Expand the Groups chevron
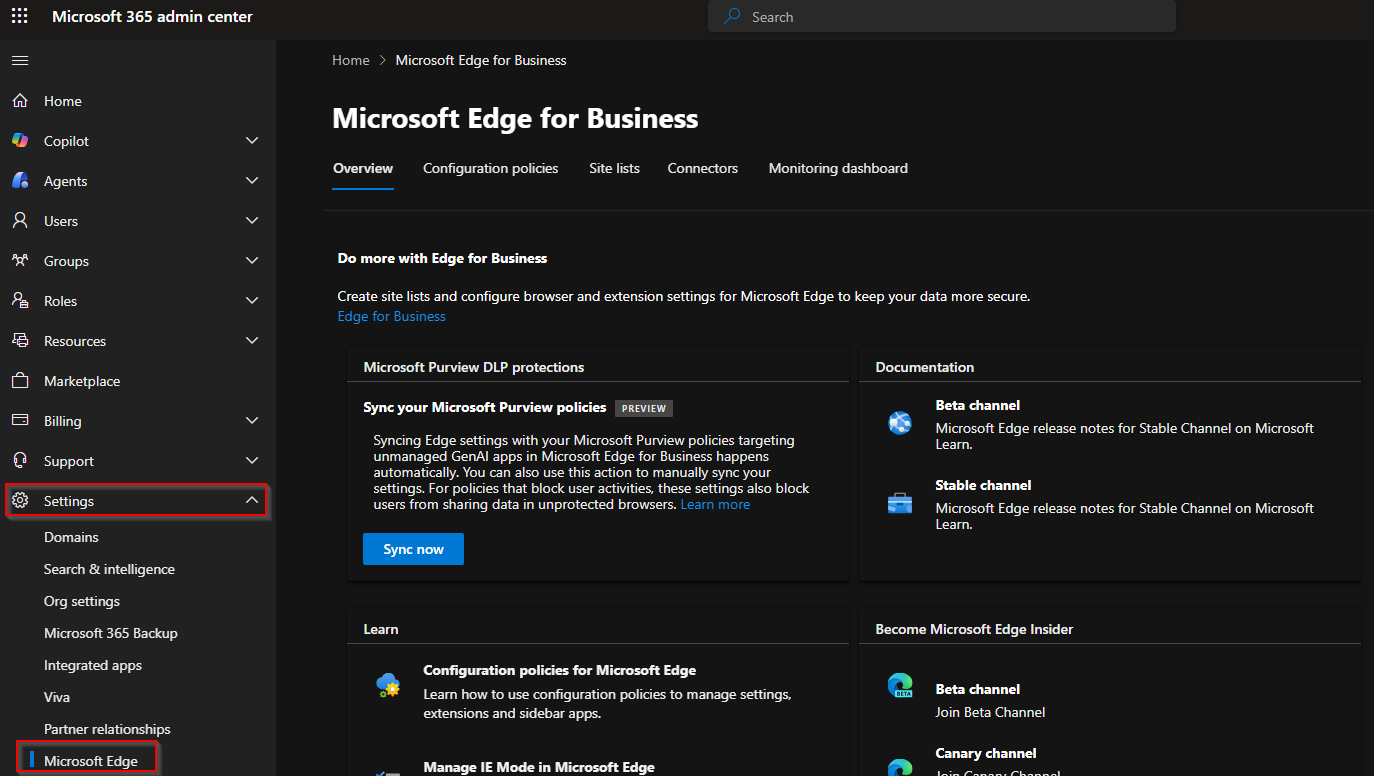 coord(252,261)
